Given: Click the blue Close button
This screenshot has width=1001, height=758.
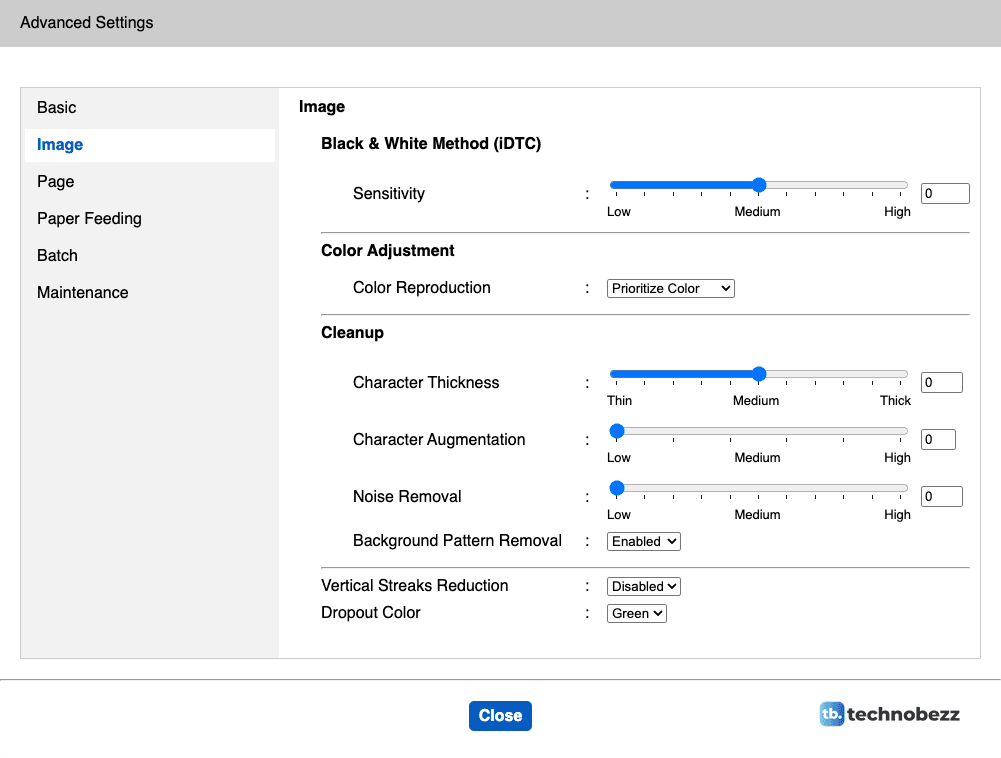Looking at the screenshot, I should coord(500,716).
